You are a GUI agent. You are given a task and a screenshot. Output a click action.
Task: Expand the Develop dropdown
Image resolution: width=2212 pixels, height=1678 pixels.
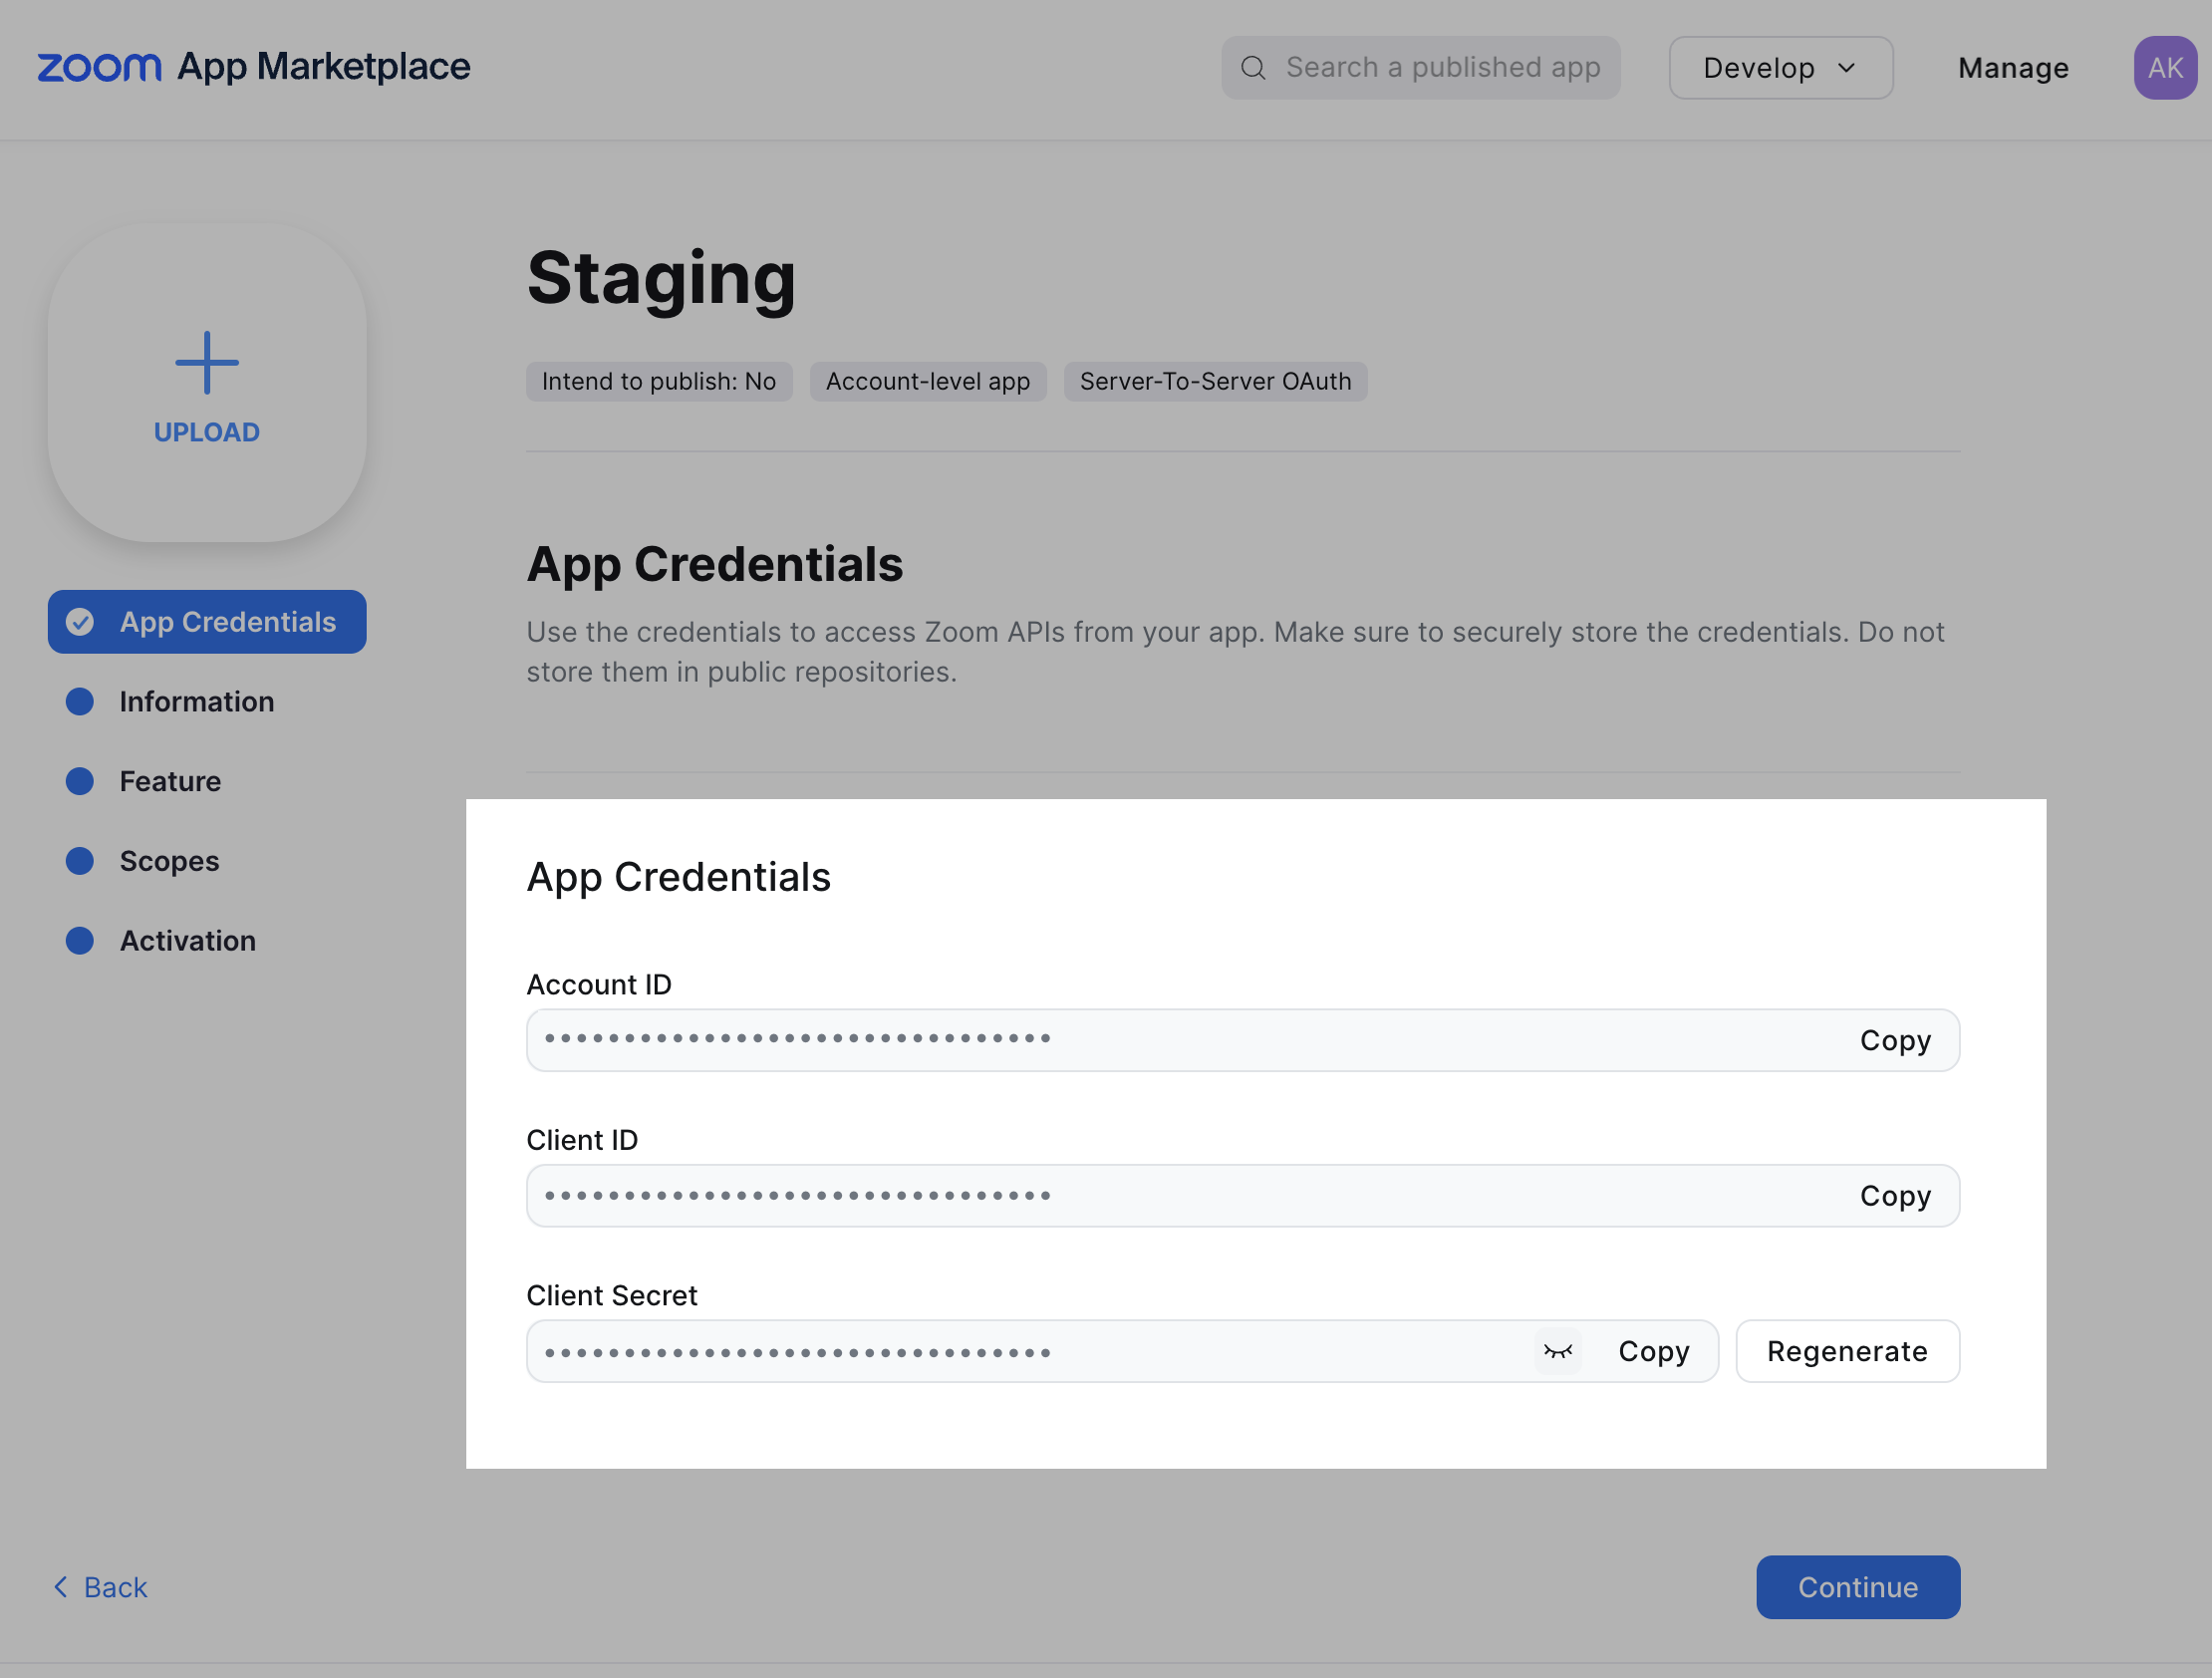(1780, 68)
